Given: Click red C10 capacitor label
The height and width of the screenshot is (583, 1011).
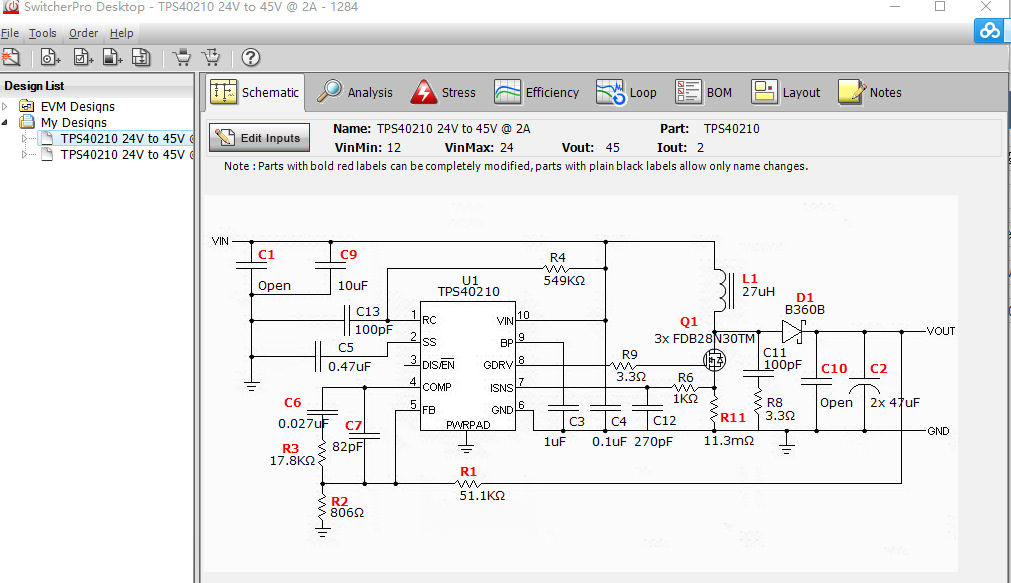Looking at the screenshot, I should click(x=834, y=369).
